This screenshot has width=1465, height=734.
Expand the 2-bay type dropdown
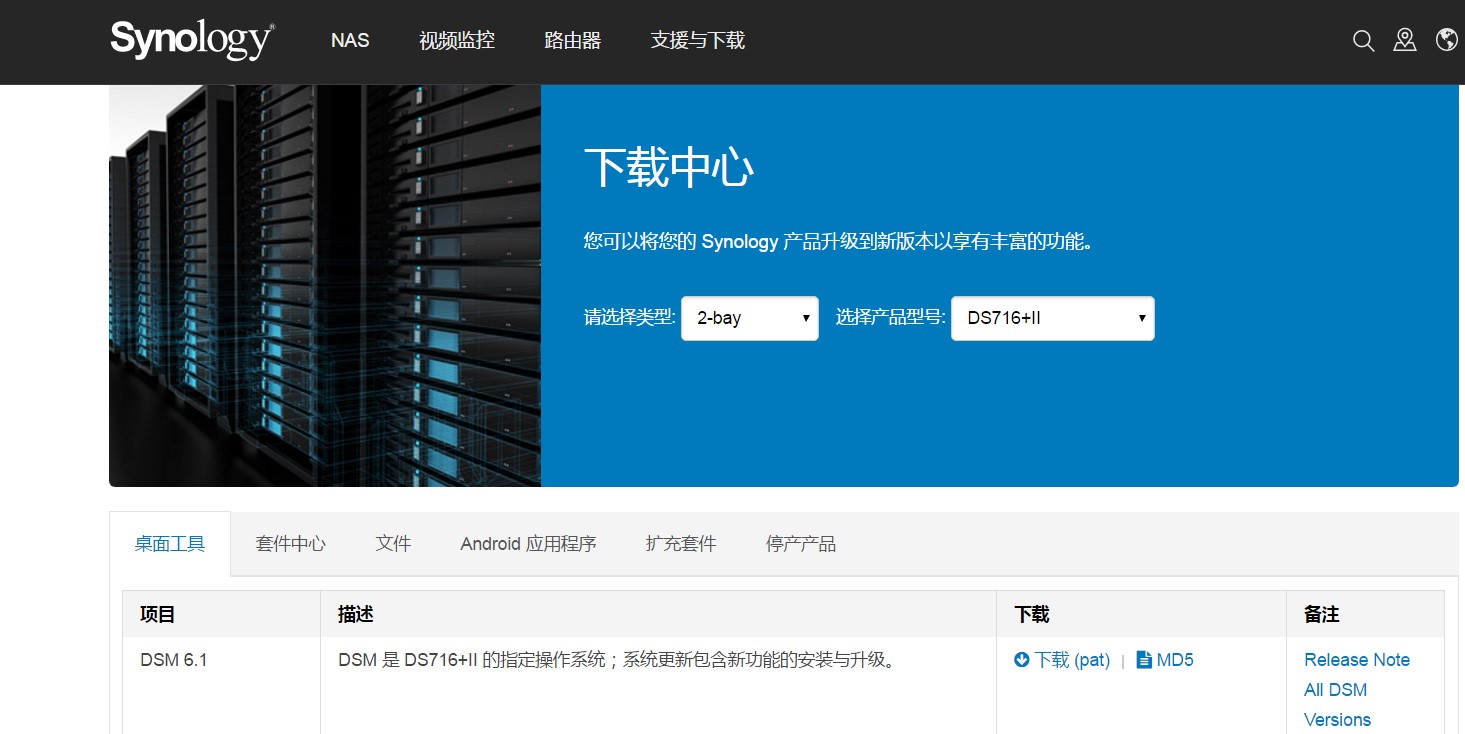pos(750,318)
